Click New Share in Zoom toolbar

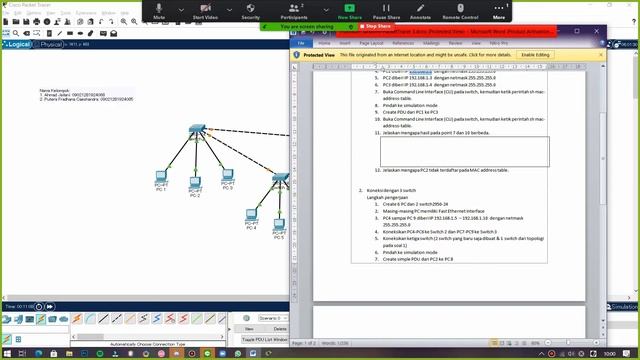[350, 11]
